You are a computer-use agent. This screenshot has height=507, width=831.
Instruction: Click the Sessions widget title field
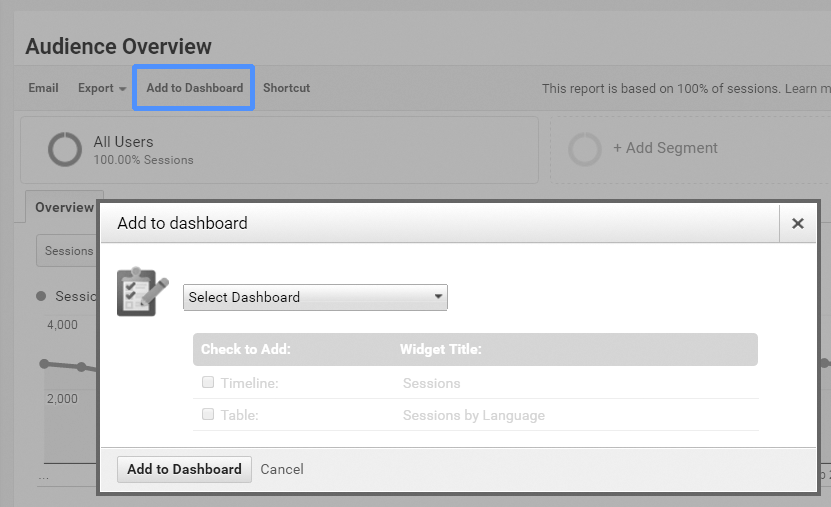click(x=431, y=383)
